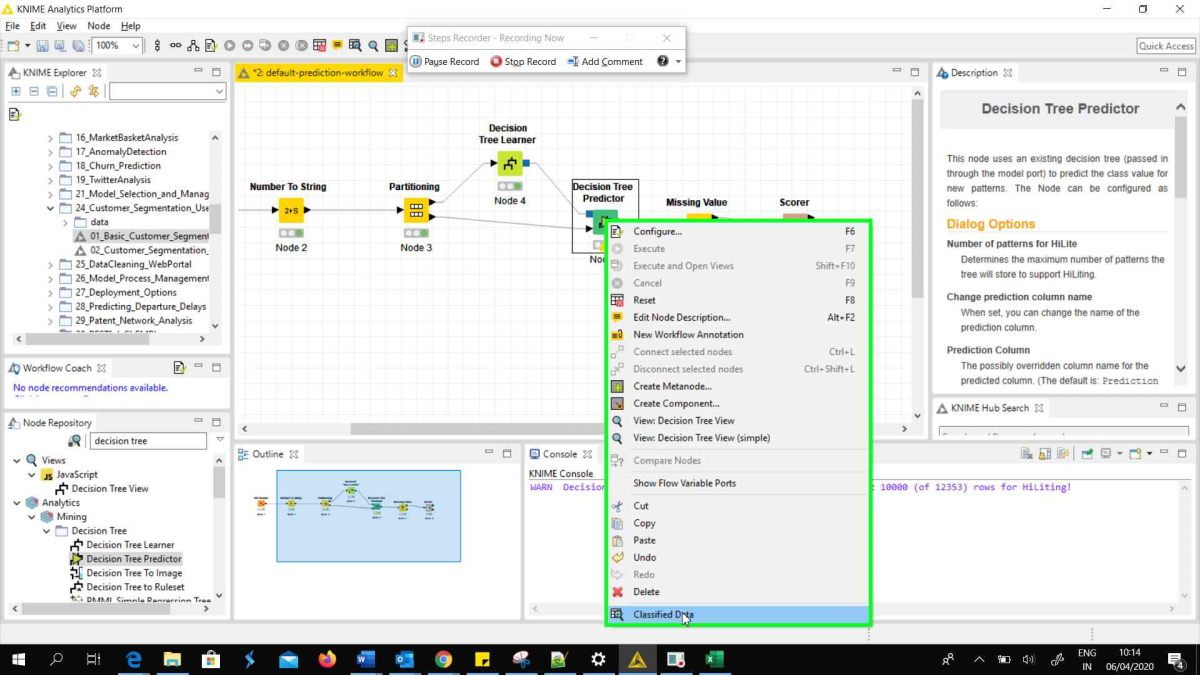Viewport: 1200px width, 675px height.
Task: Click the Steps Recorder help icon
Action: [x=662, y=61]
